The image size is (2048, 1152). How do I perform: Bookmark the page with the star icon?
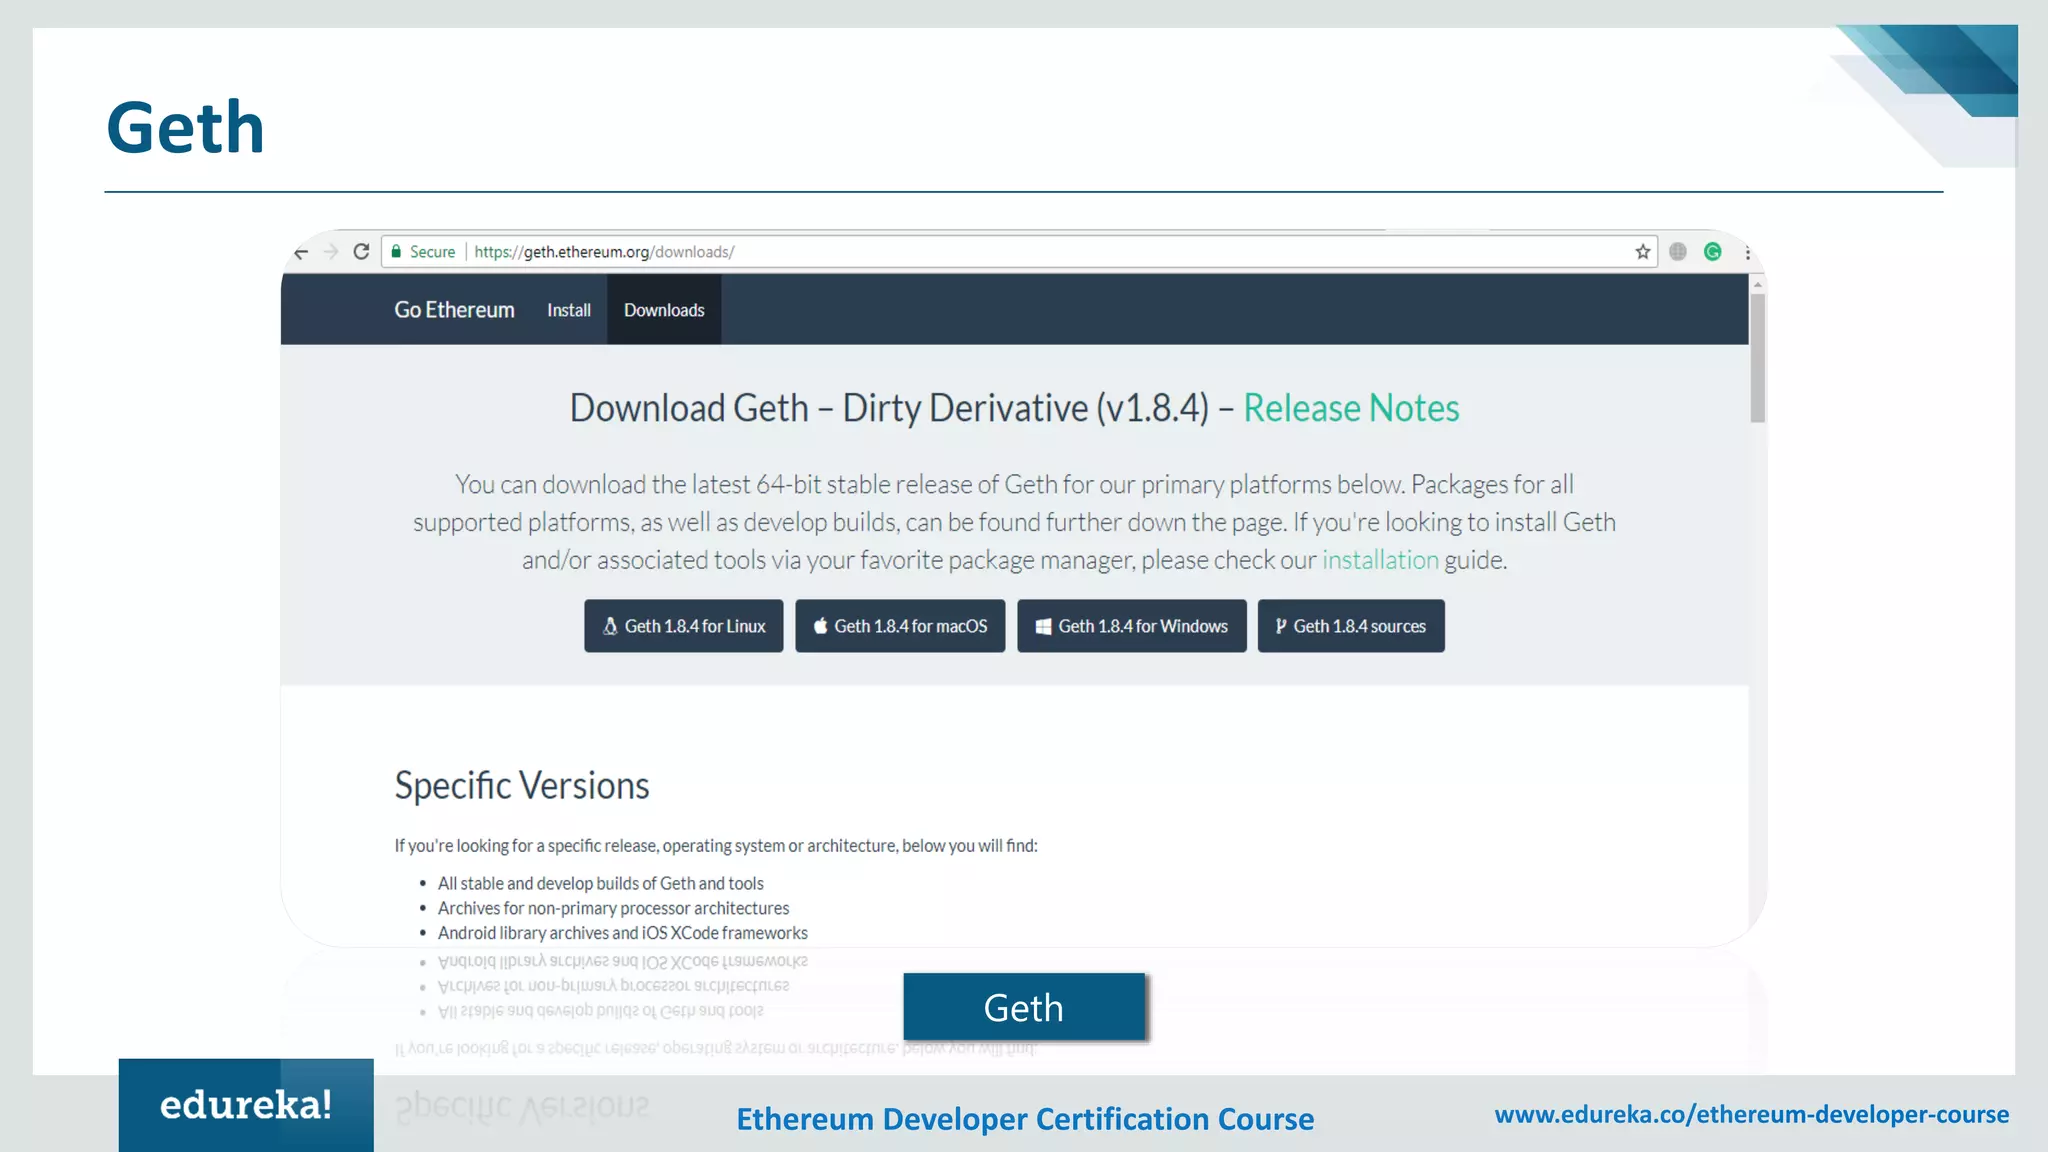pyautogui.click(x=1642, y=252)
